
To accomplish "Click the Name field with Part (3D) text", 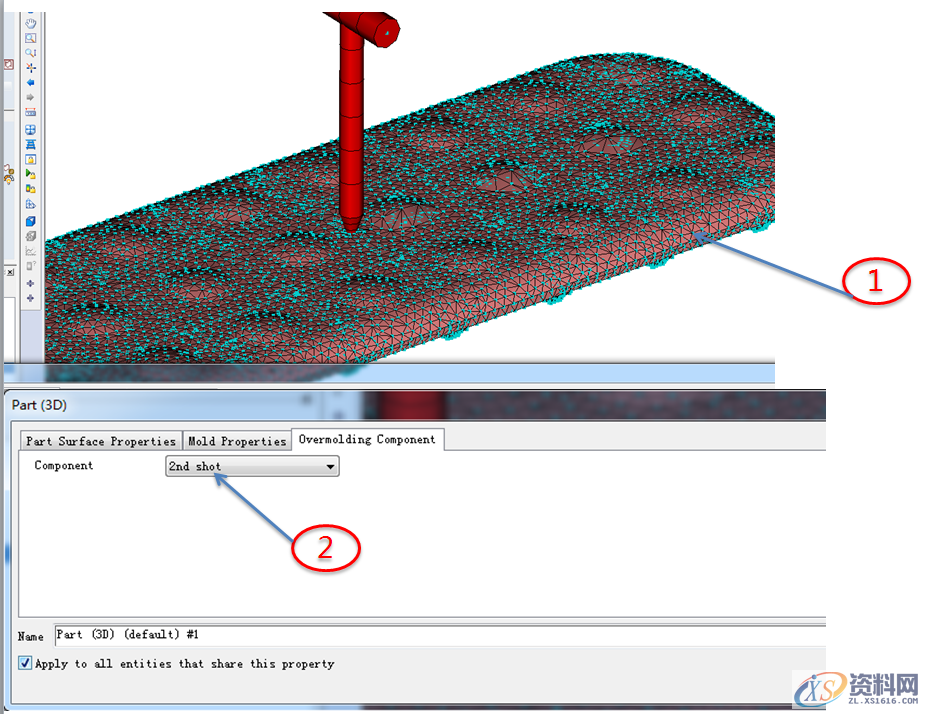I will click(x=440, y=635).
